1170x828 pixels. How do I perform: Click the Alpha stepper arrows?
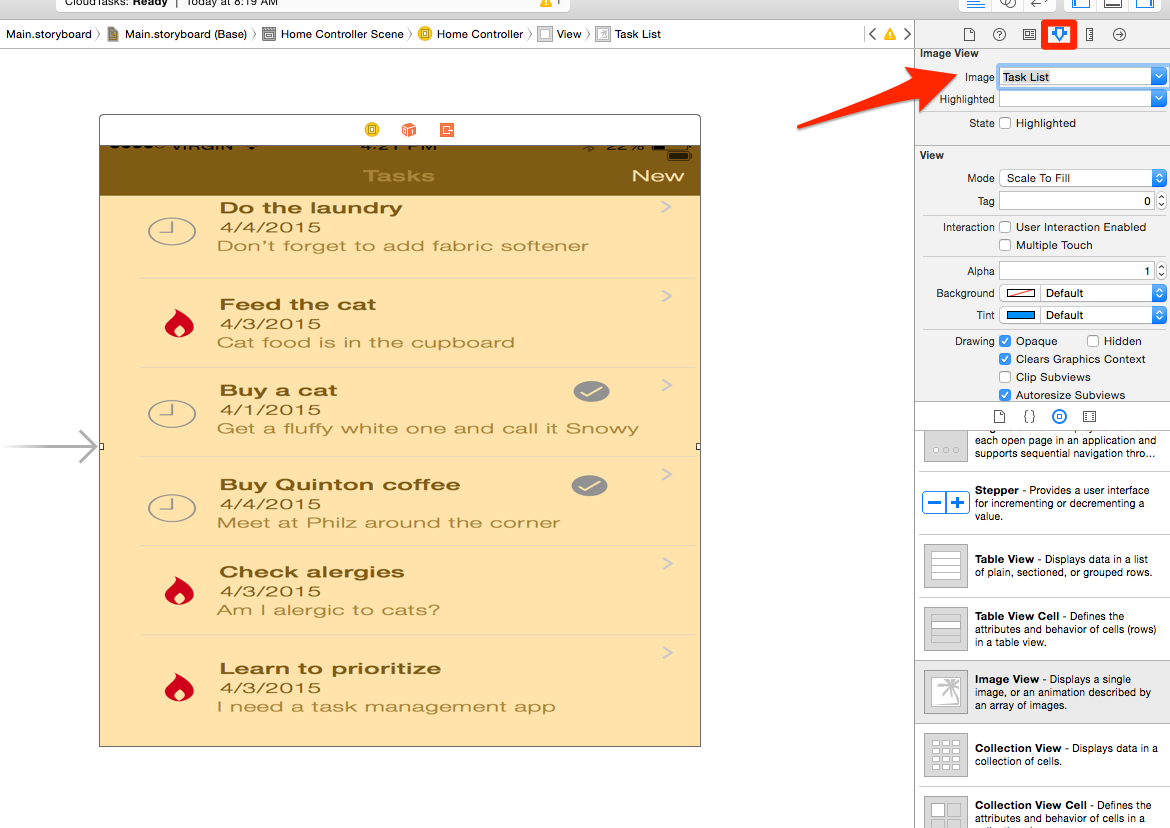tap(1161, 271)
